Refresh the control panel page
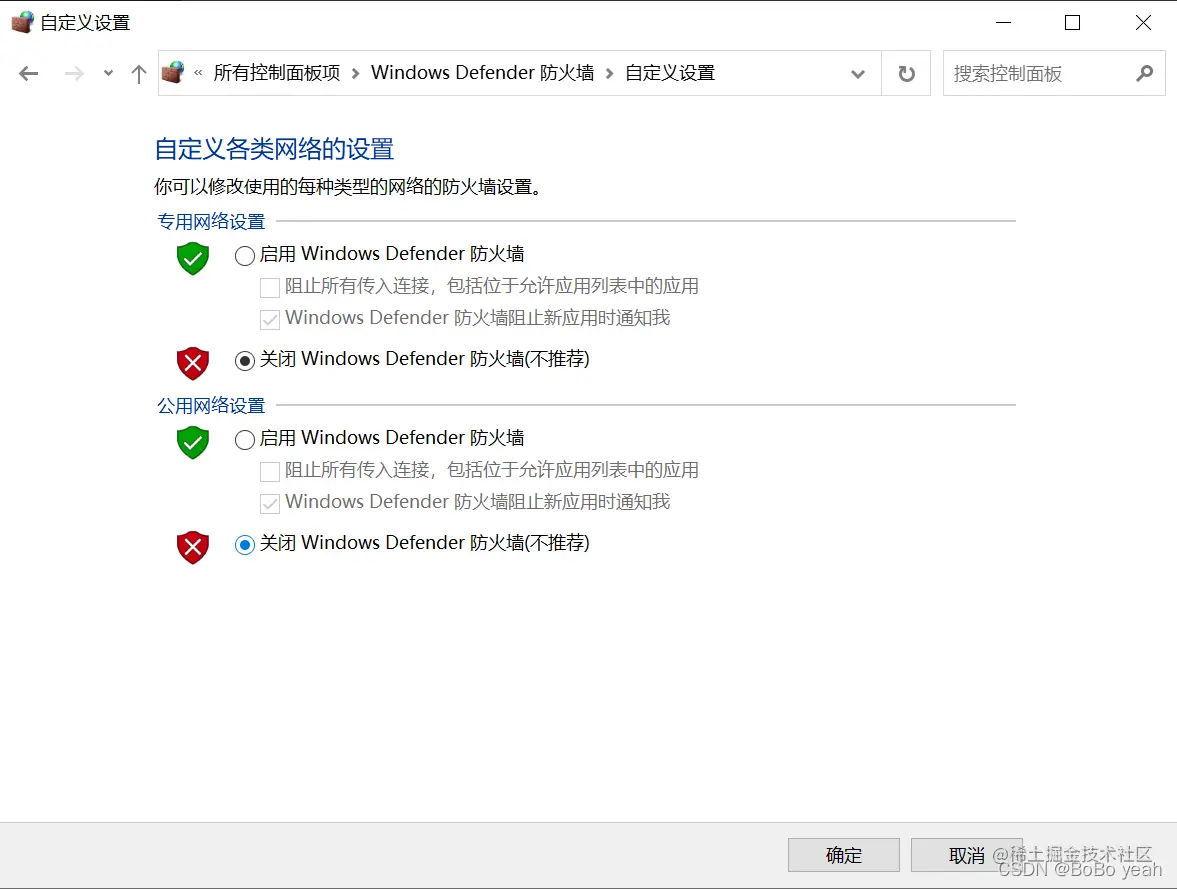Image resolution: width=1177 pixels, height=889 pixels. pos(906,74)
